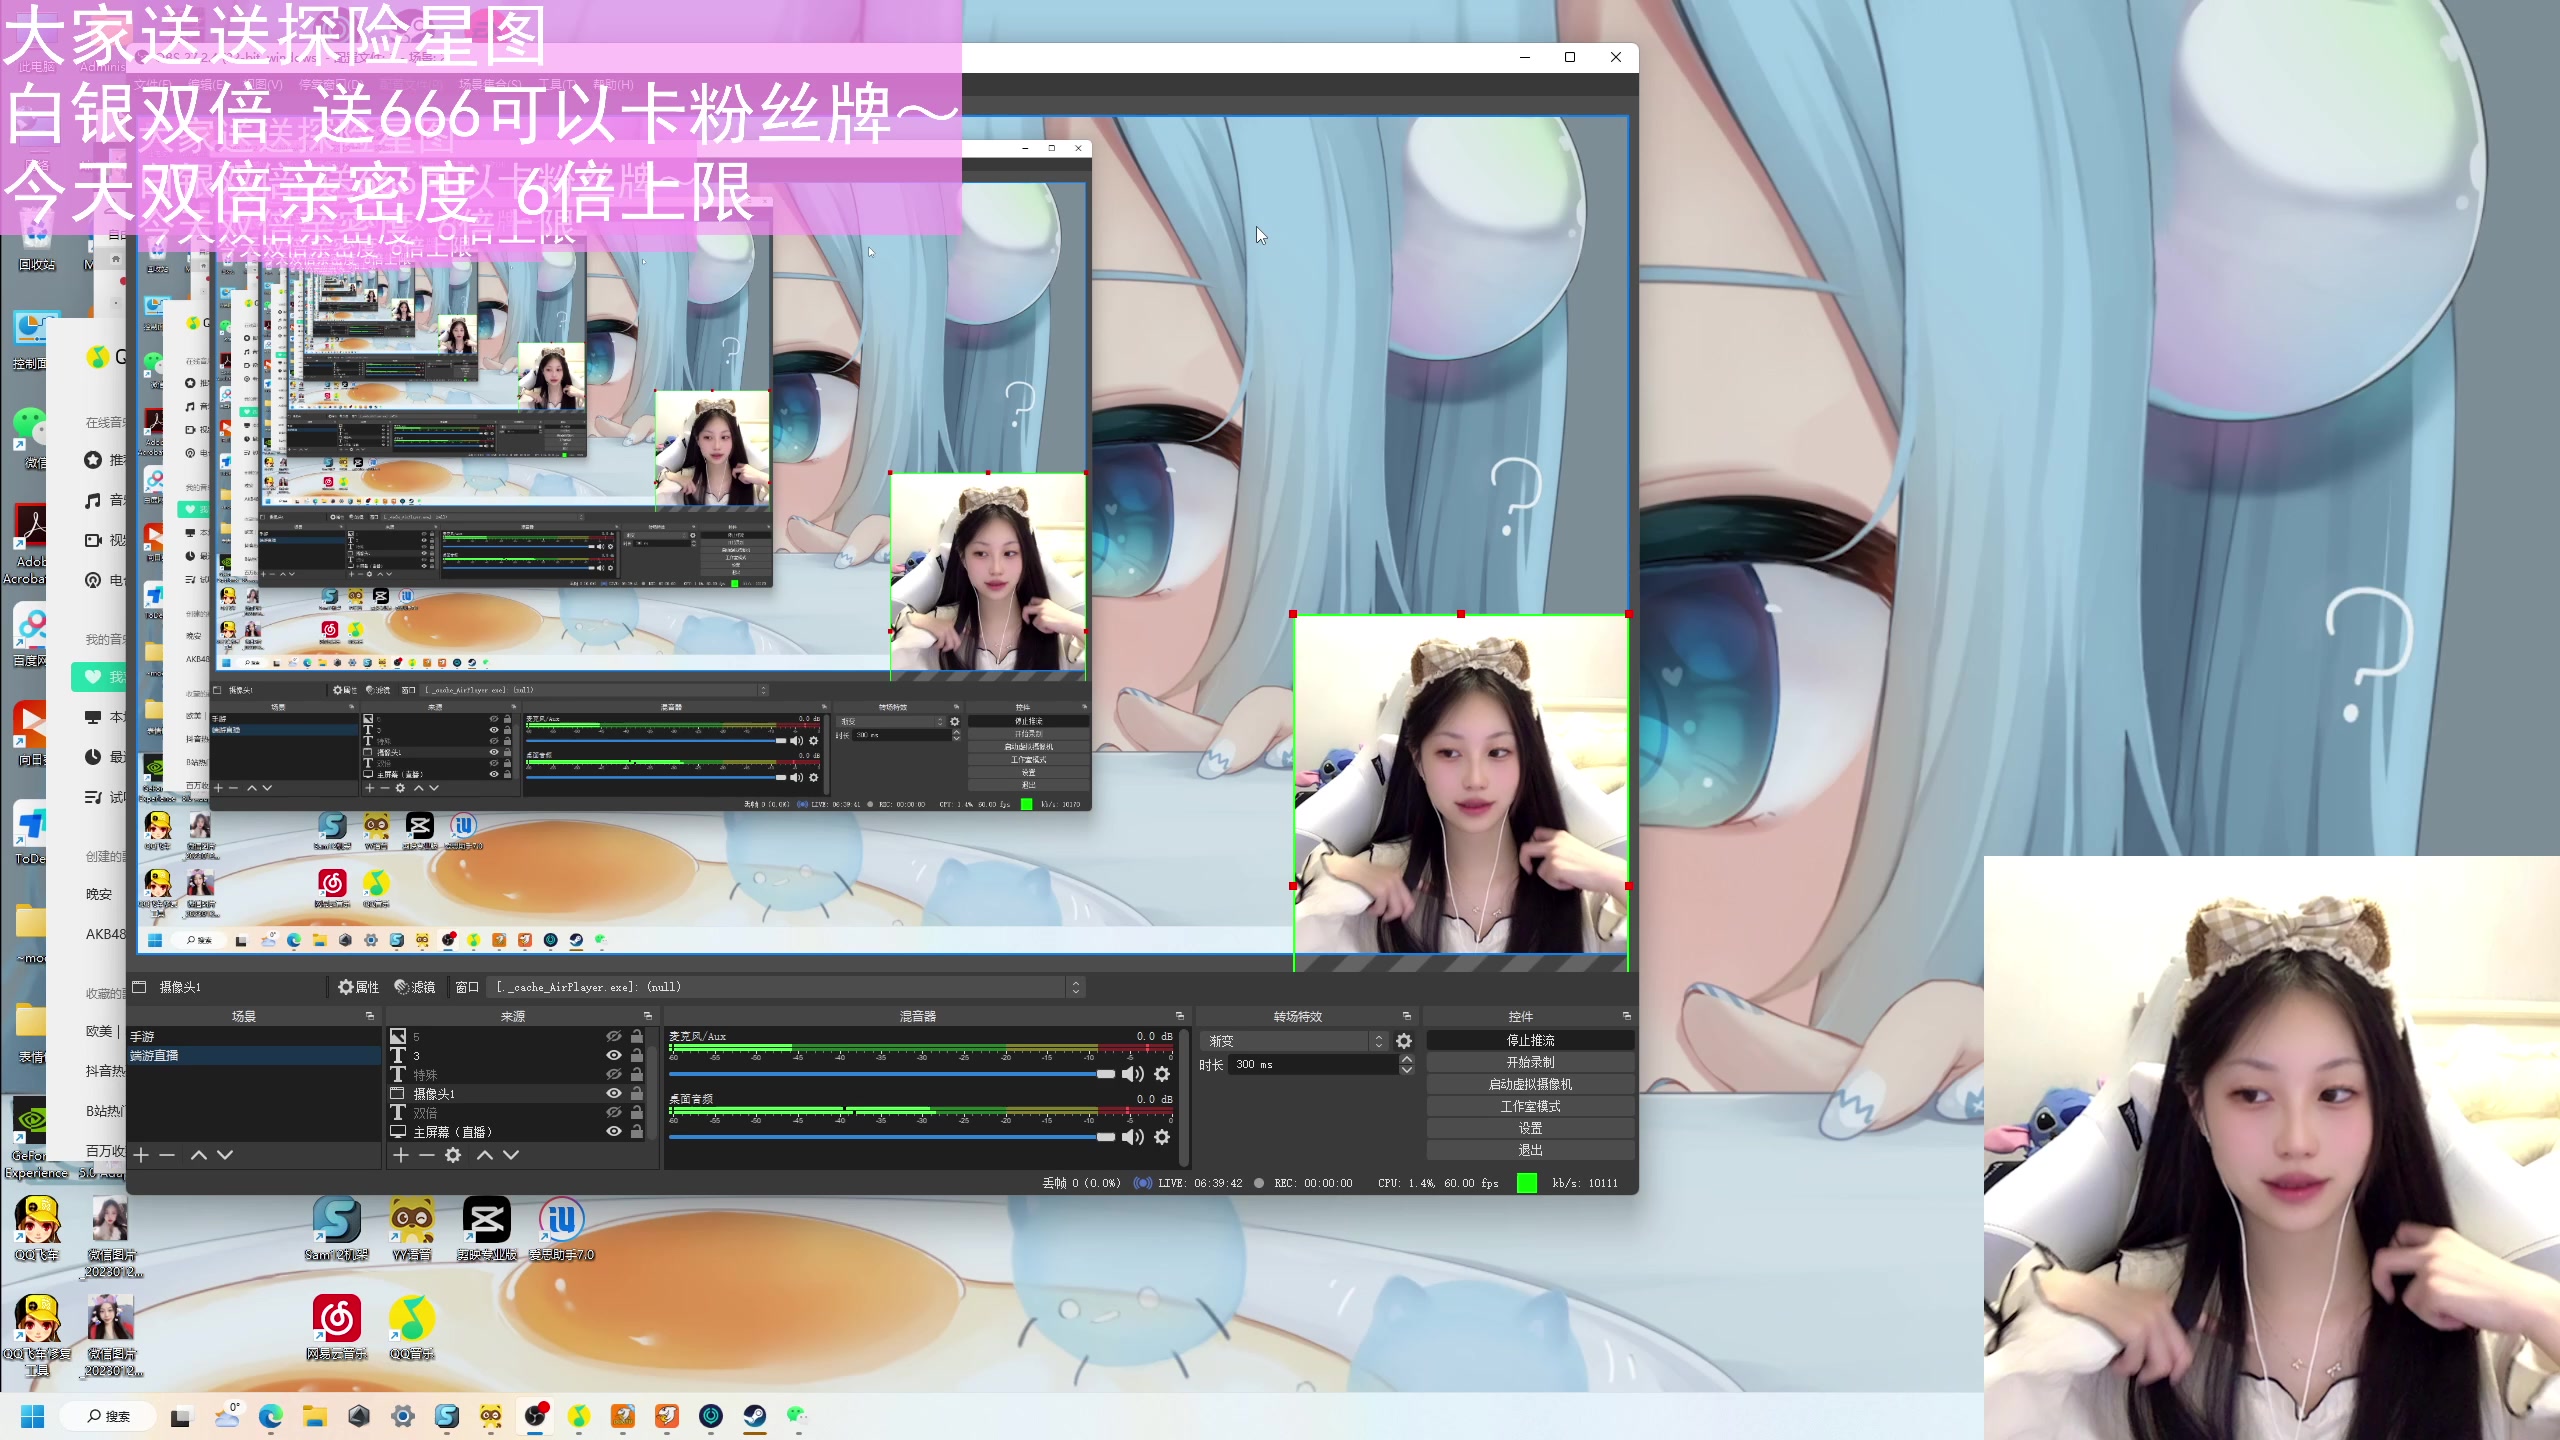The width and height of the screenshot is (2560, 1440).
Task: Open 剪映专业版 desktop shortcut
Action: click(x=487, y=1230)
